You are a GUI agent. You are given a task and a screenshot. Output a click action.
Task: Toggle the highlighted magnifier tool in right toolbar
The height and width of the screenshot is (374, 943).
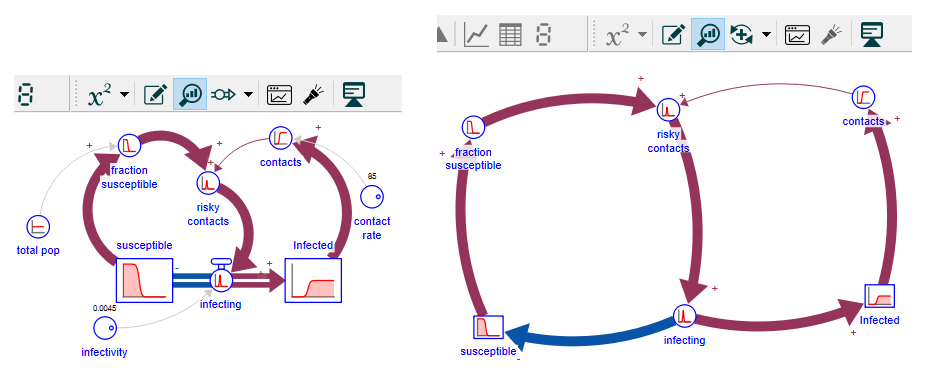tap(708, 34)
